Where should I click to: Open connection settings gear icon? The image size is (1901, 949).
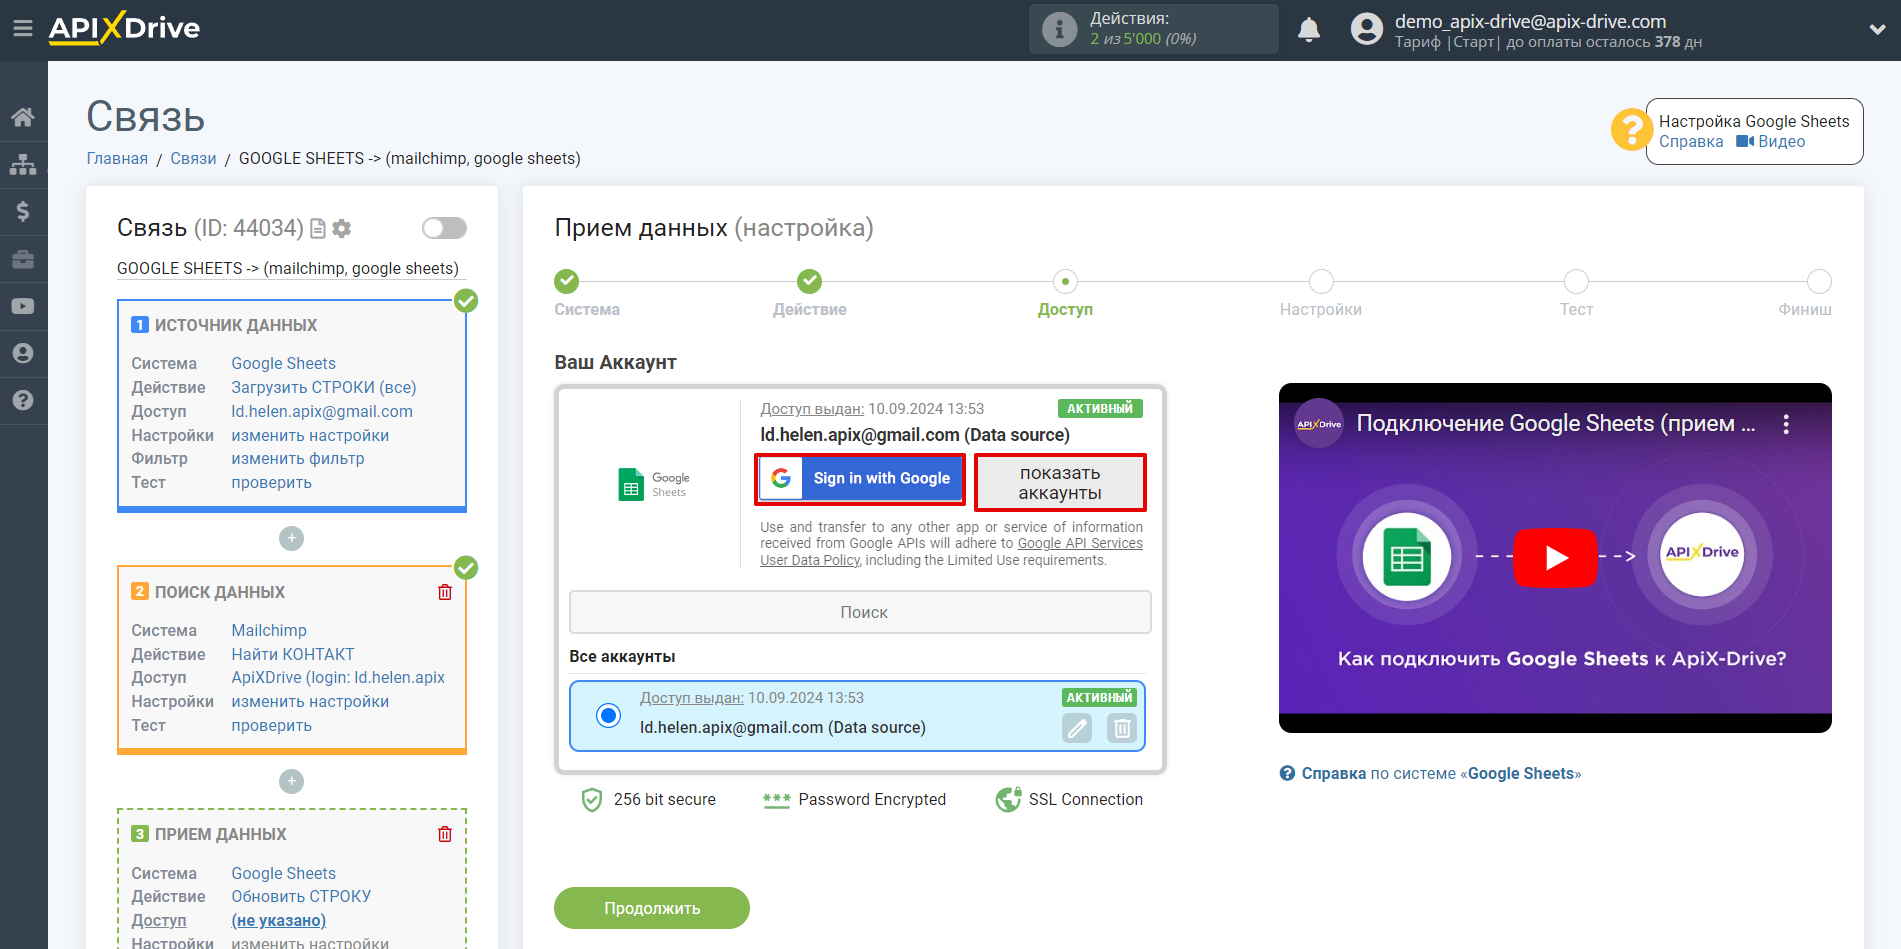pyautogui.click(x=342, y=229)
